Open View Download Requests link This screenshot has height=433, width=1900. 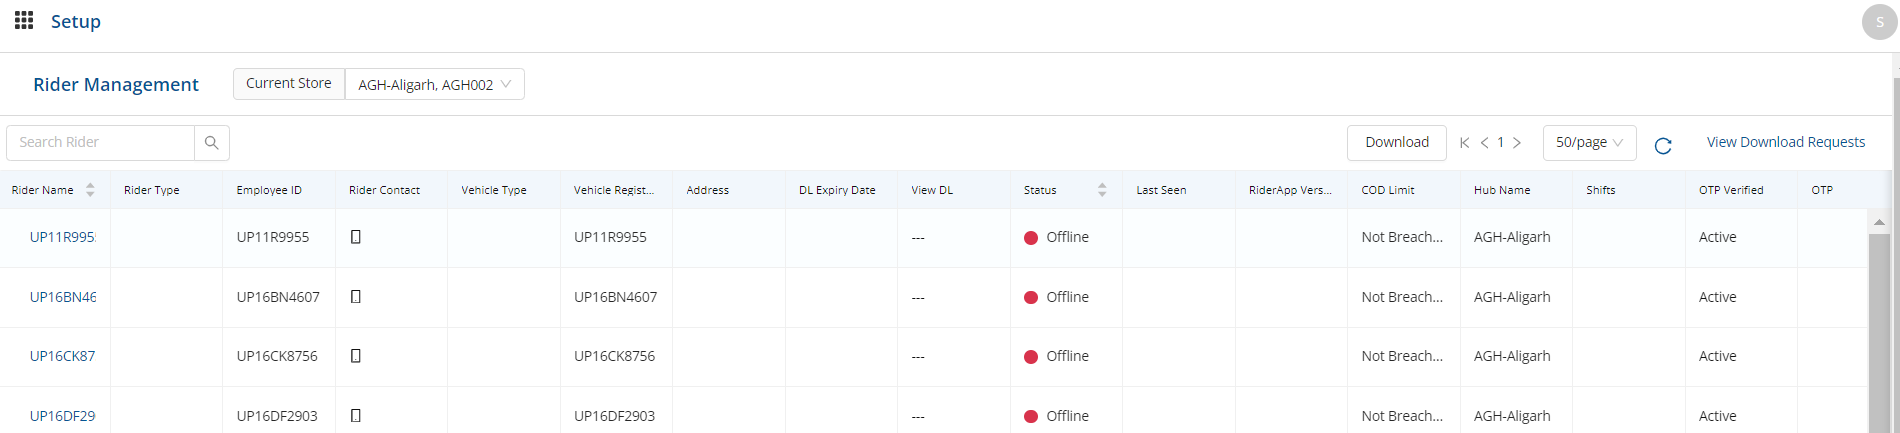[x=1785, y=143]
